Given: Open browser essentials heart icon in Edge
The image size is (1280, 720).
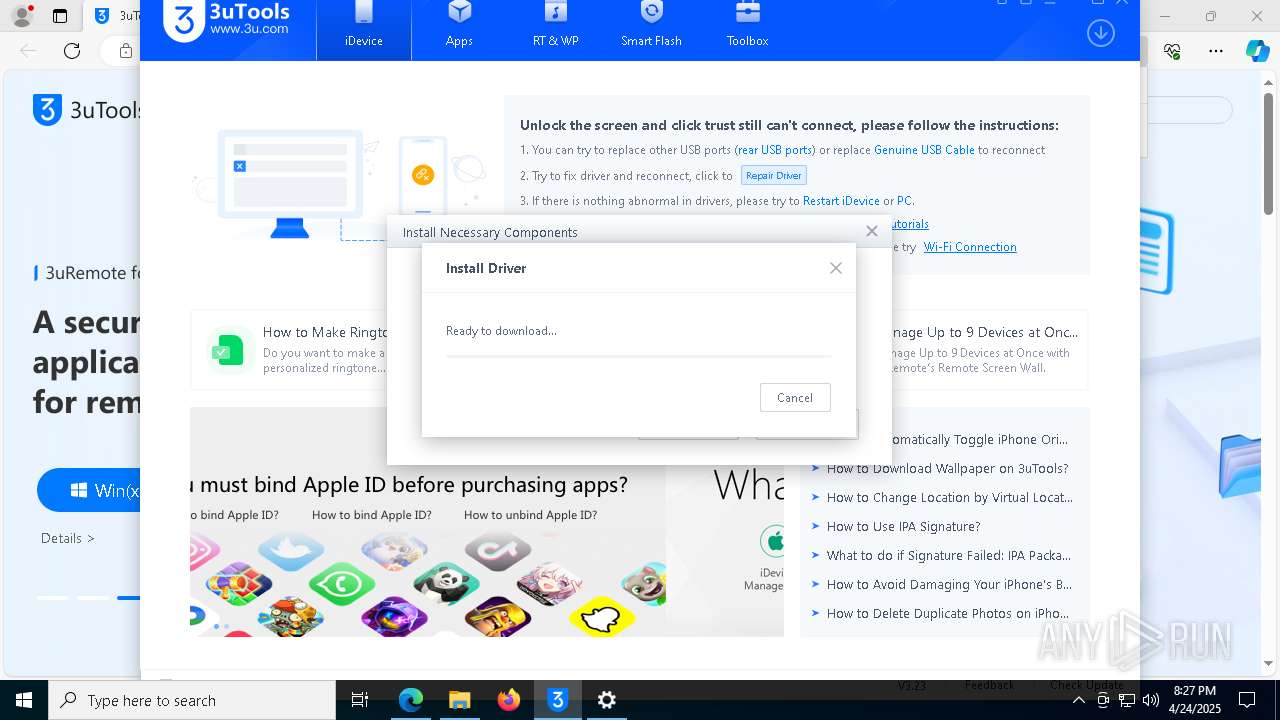Looking at the screenshot, I should point(1173,51).
